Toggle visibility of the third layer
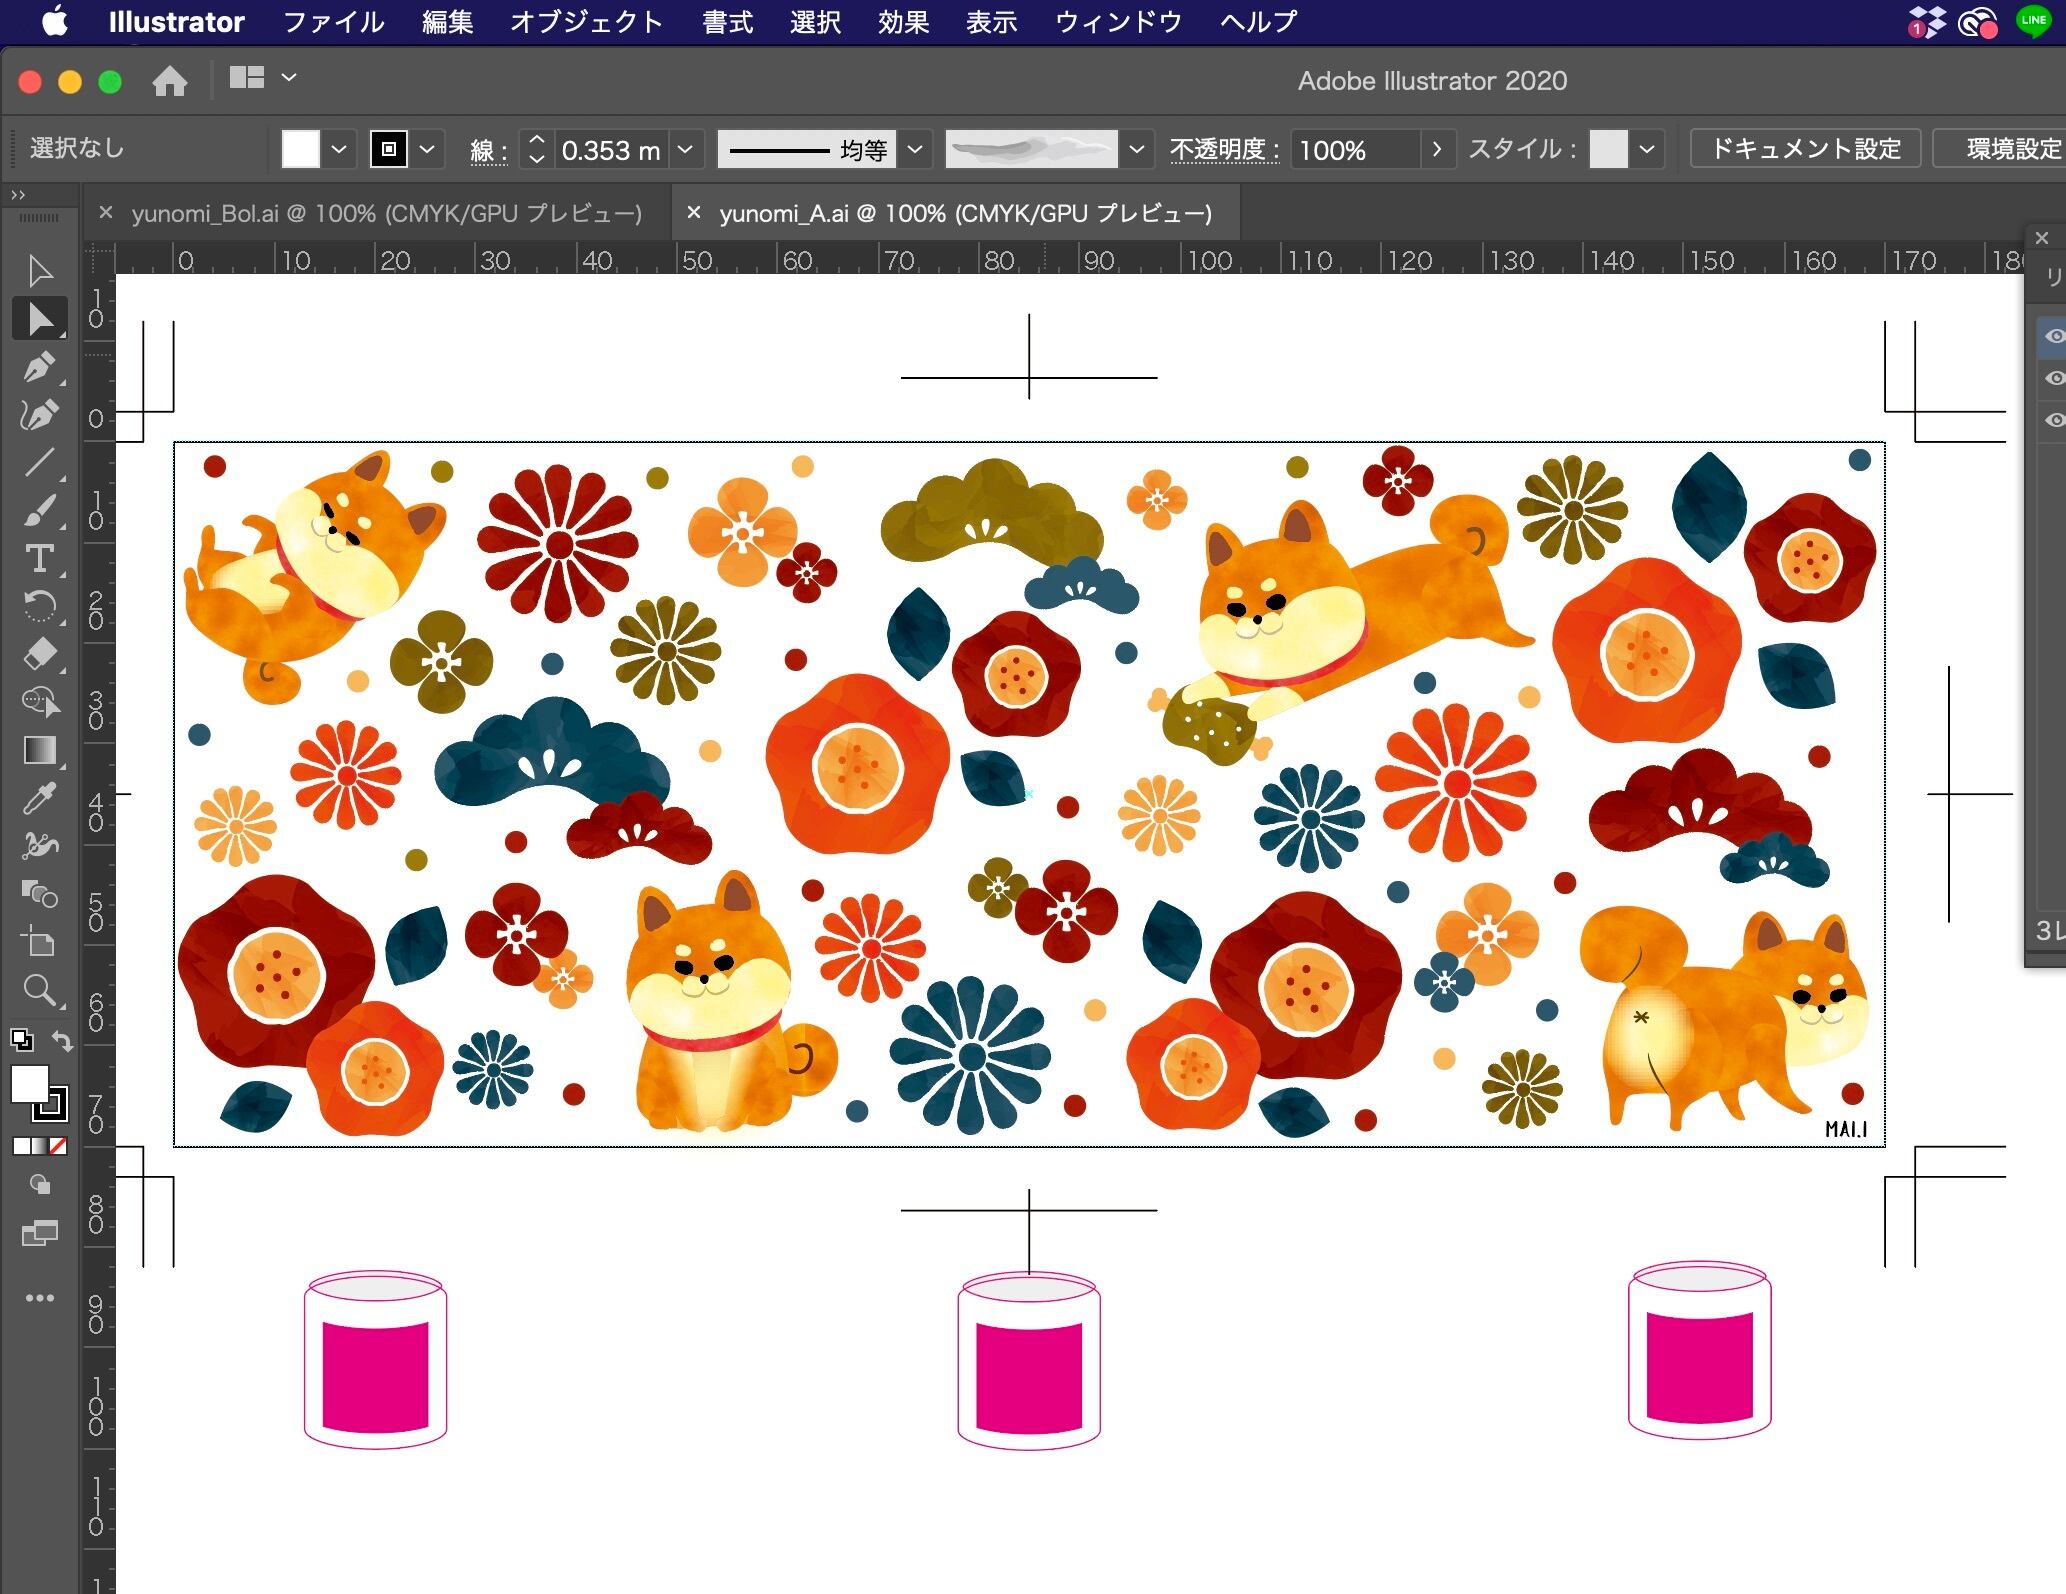Image resolution: width=2066 pixels, height=1594 pixels. pyautogui.click(x=2053, y=420)
